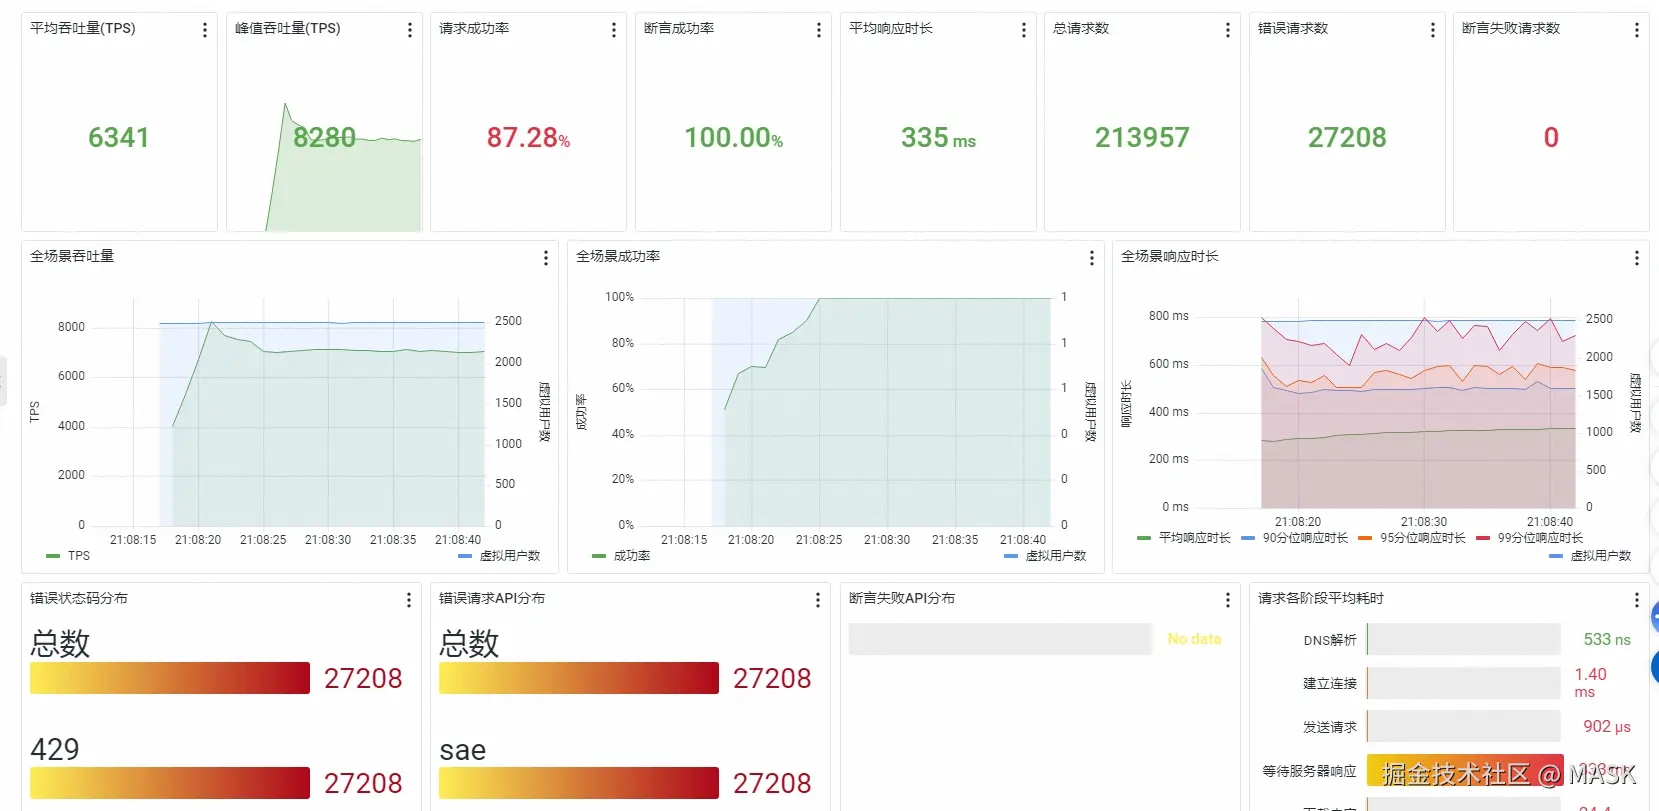Screen dimensions: 1659x811
Task: Open the 峰值吞吐量(TPS) panel three-dot menu
Action: (x=410, y=30)
